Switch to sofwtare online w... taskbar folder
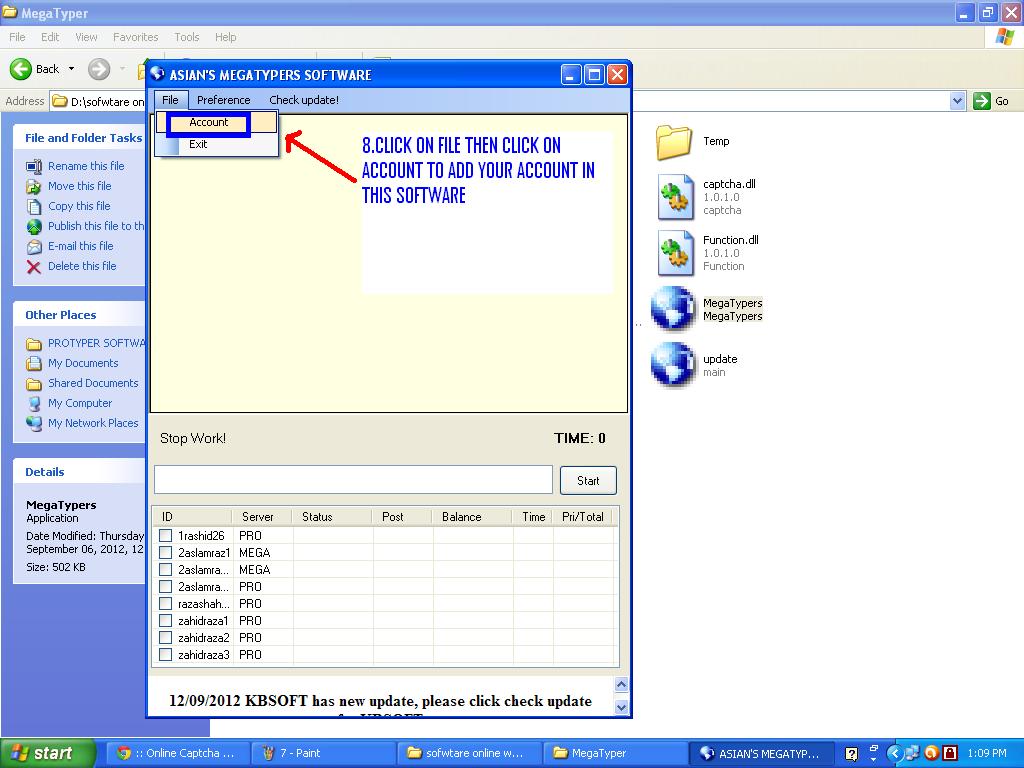Screen dimensions: 1024x768 coord(470,753)
